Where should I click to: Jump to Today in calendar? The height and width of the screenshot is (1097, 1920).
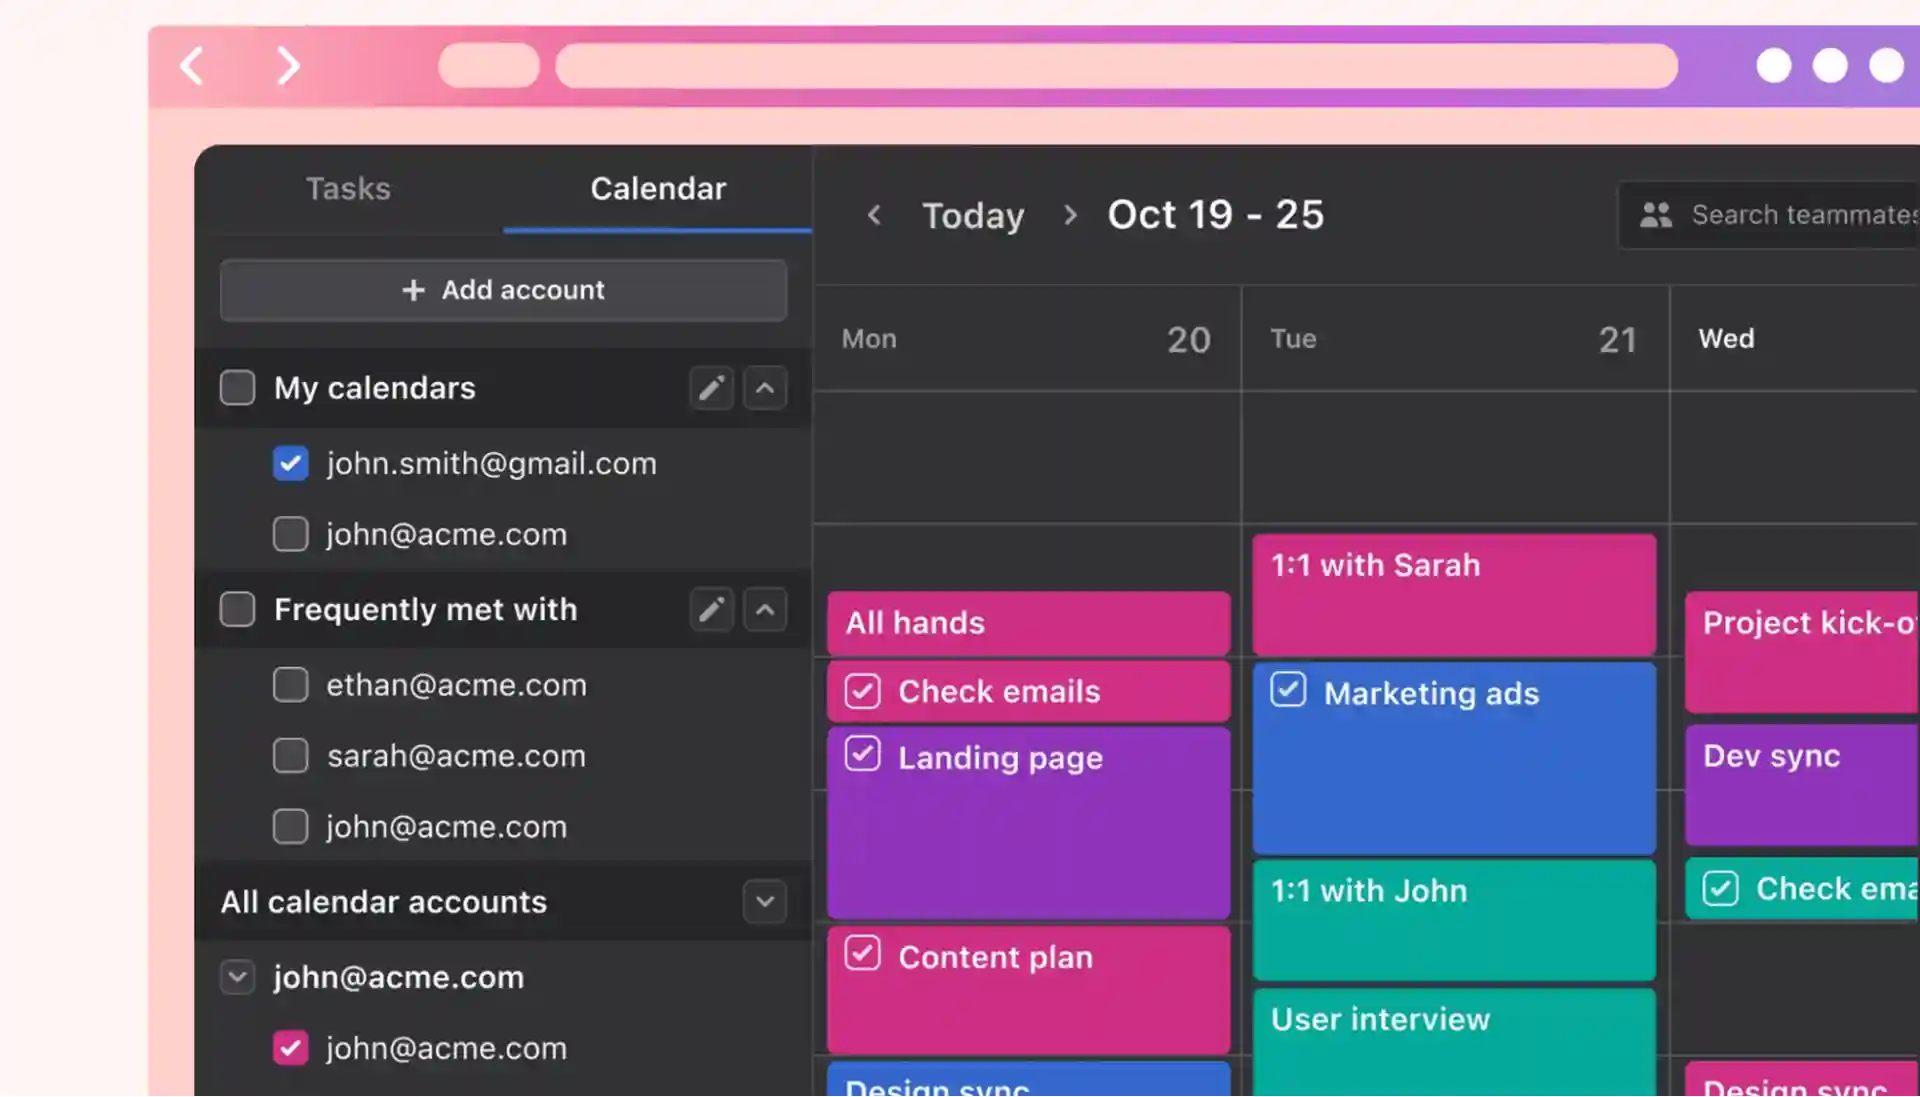coord(973,215)
